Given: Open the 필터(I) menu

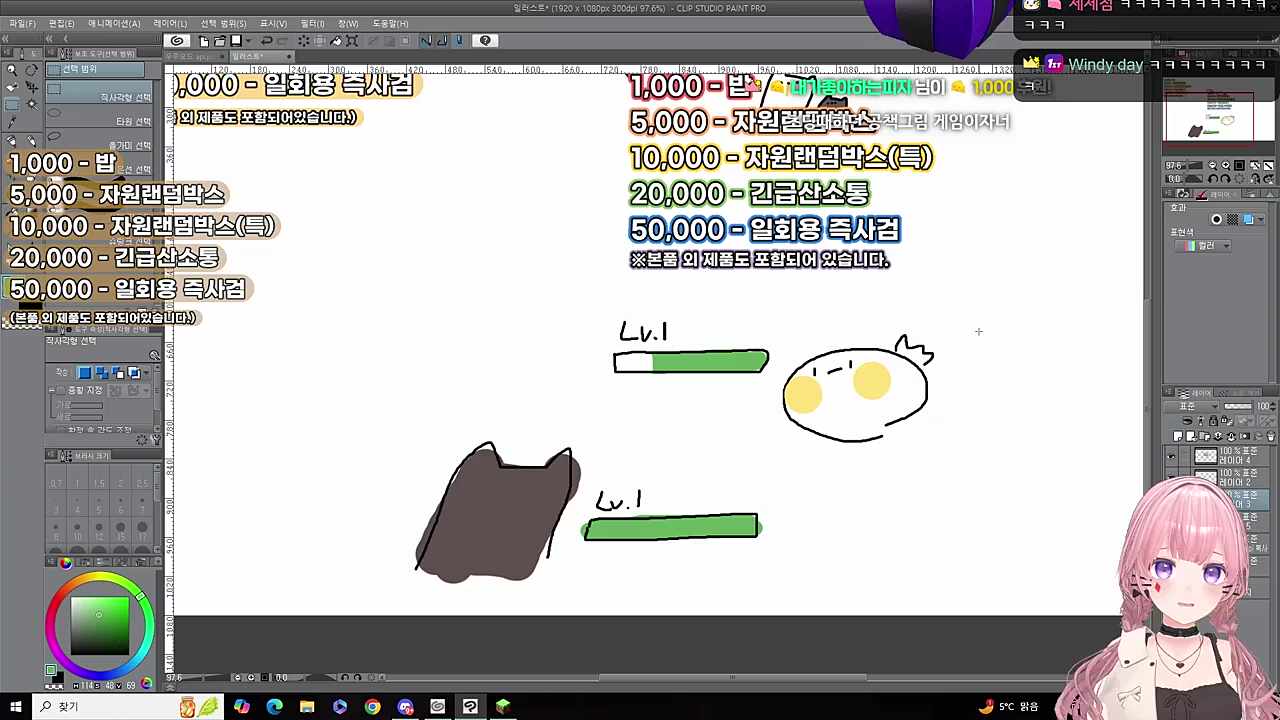Looking at the screenshot, I should 313,23.
